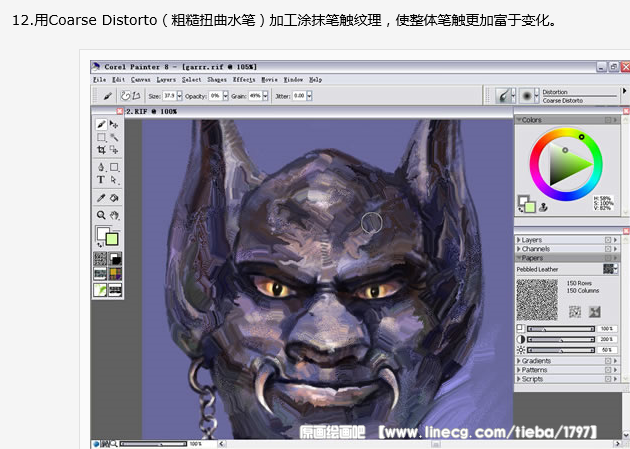The image size is (630, 449).
Task: Open the pattern selector in toolbox
Action: point(100,274)
